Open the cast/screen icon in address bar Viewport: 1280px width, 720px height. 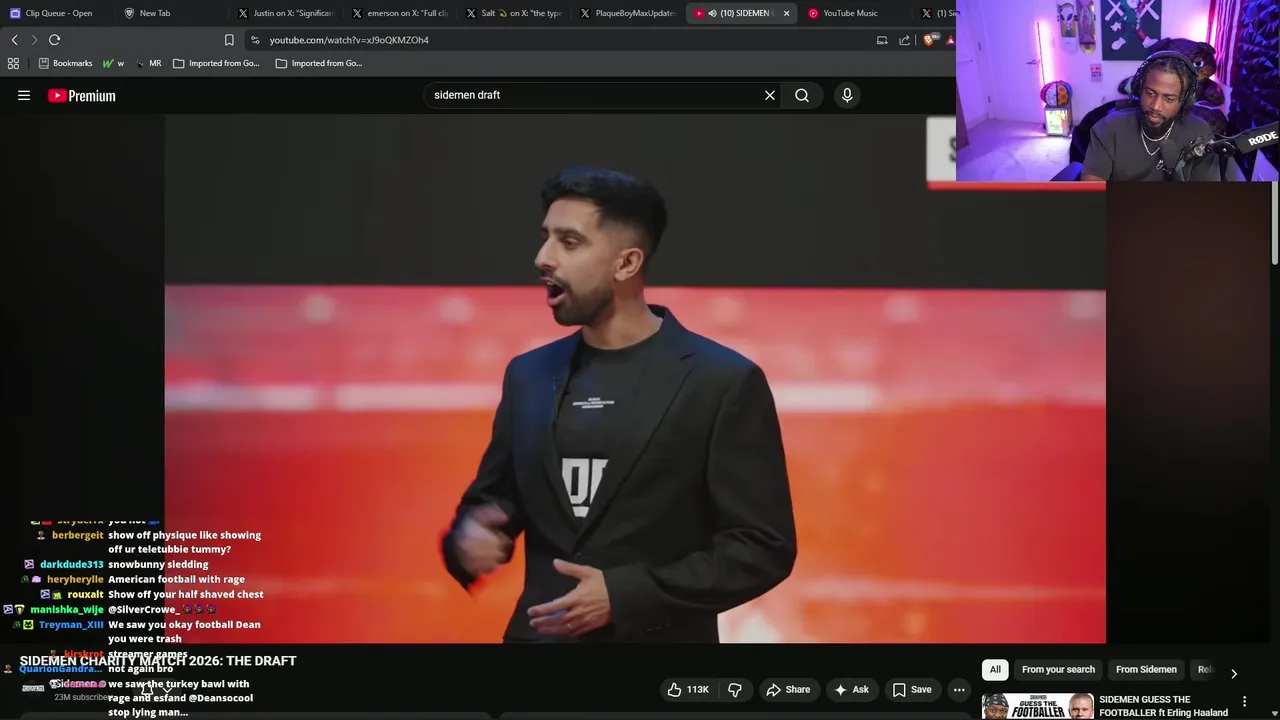point(882,40)
